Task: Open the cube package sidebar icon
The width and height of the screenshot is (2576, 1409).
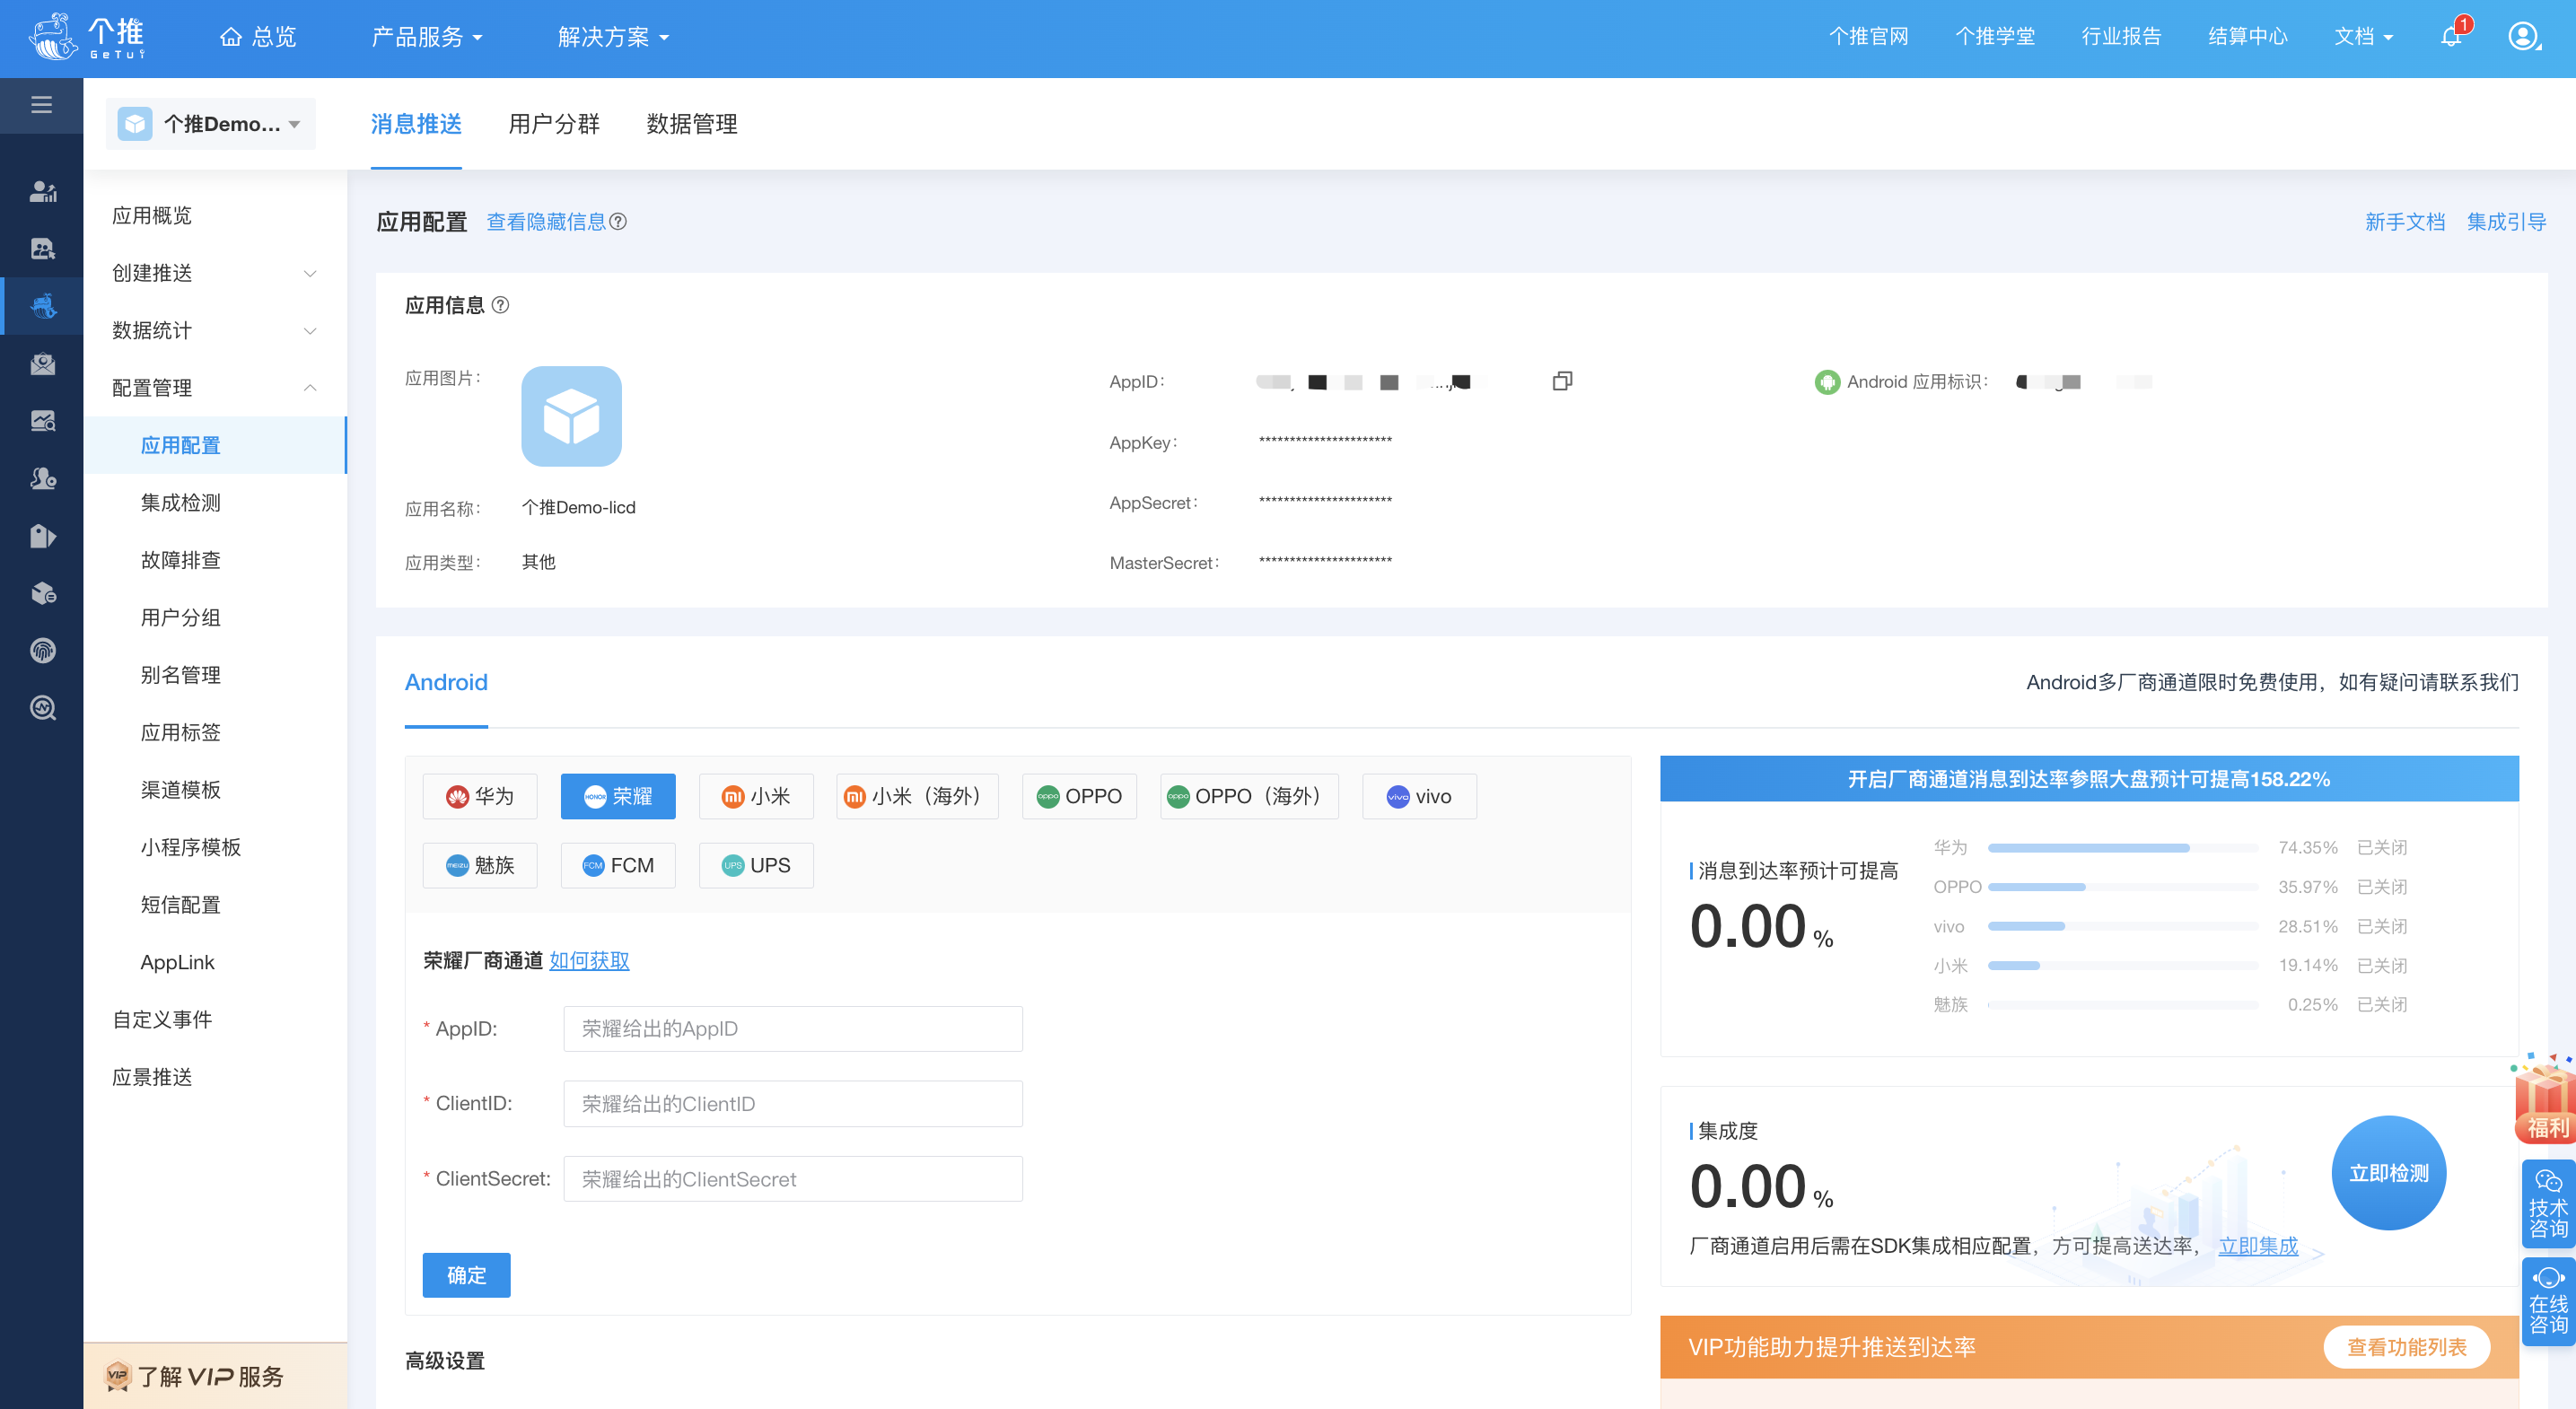Action: click(42, 593)
